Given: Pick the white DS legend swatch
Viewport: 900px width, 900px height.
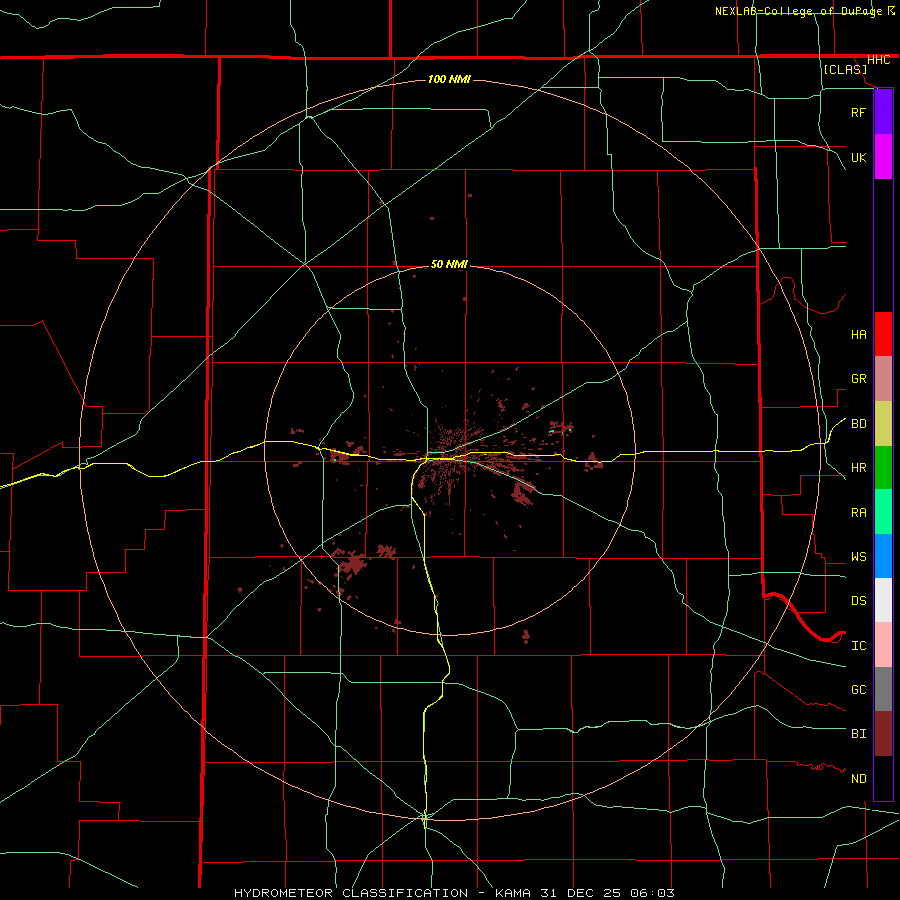Looking at the screenshot, I should pos(883,600).
